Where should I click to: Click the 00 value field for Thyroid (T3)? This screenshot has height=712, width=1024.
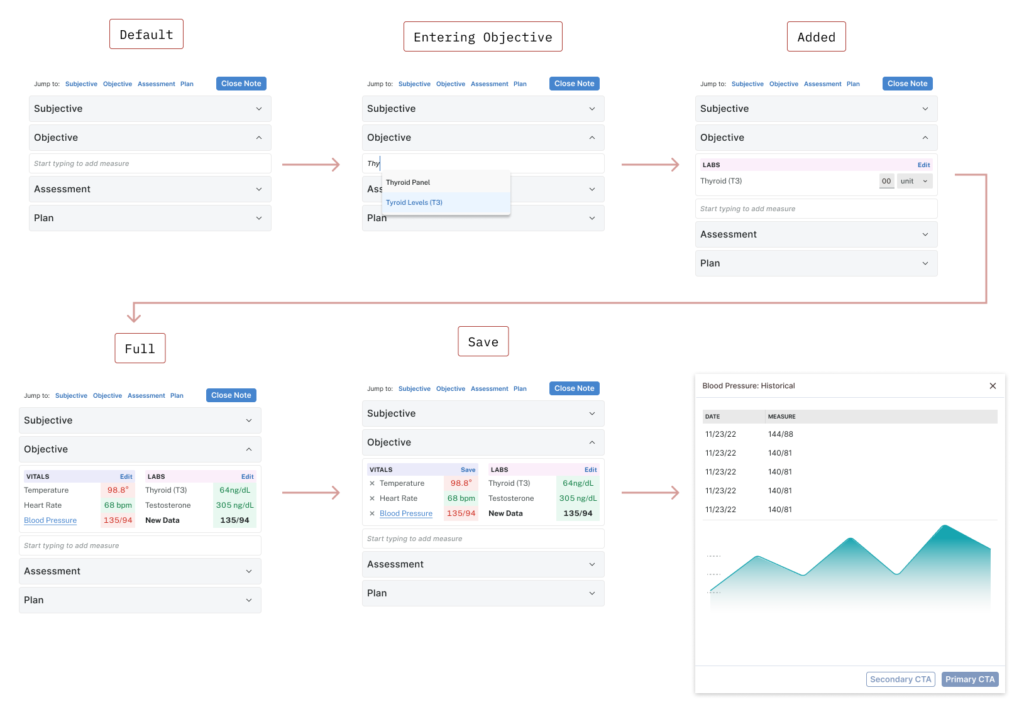pyautogui.click(x=886, y=181)
